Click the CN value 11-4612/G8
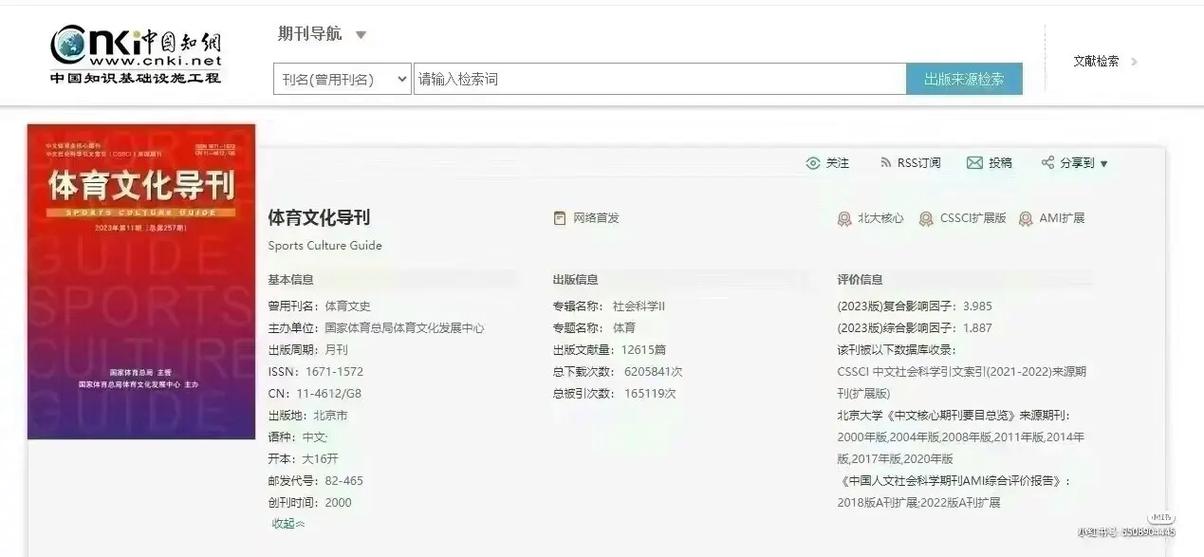The height and width of the screenshot is (557, 1204). point(329,394)
